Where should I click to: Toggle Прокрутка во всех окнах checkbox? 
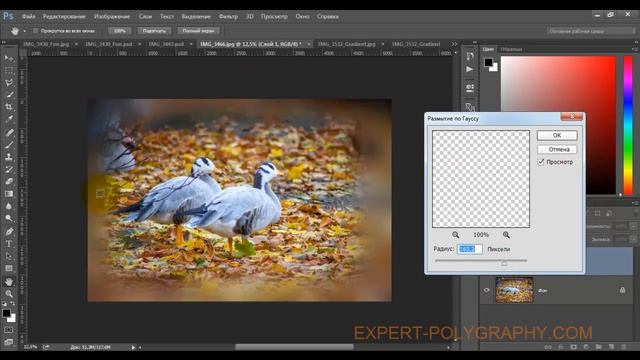36,31
